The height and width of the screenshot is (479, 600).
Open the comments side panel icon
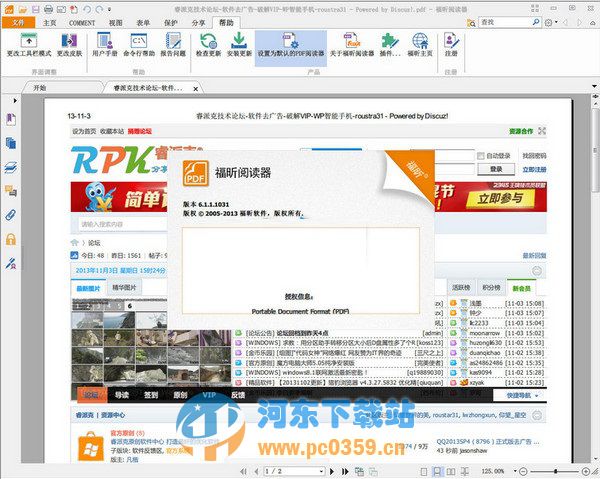click(x=11, y=191)
